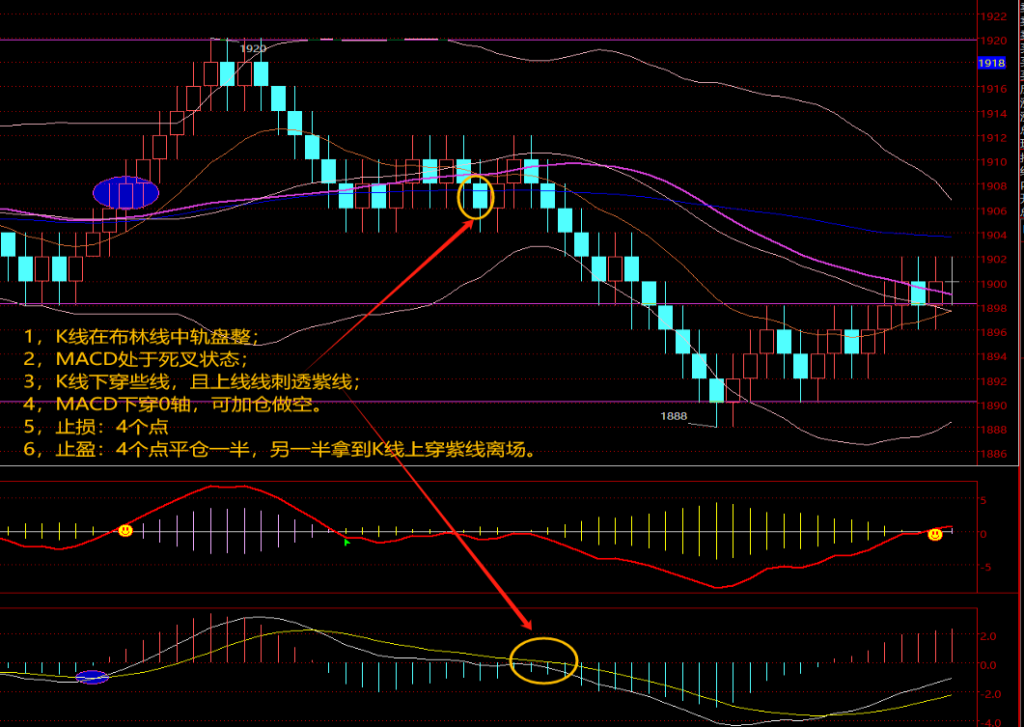Viewport: 1024px width, 727px height.
Task: Click the 1898 label on the price axis
Action: tap(993, 308)
